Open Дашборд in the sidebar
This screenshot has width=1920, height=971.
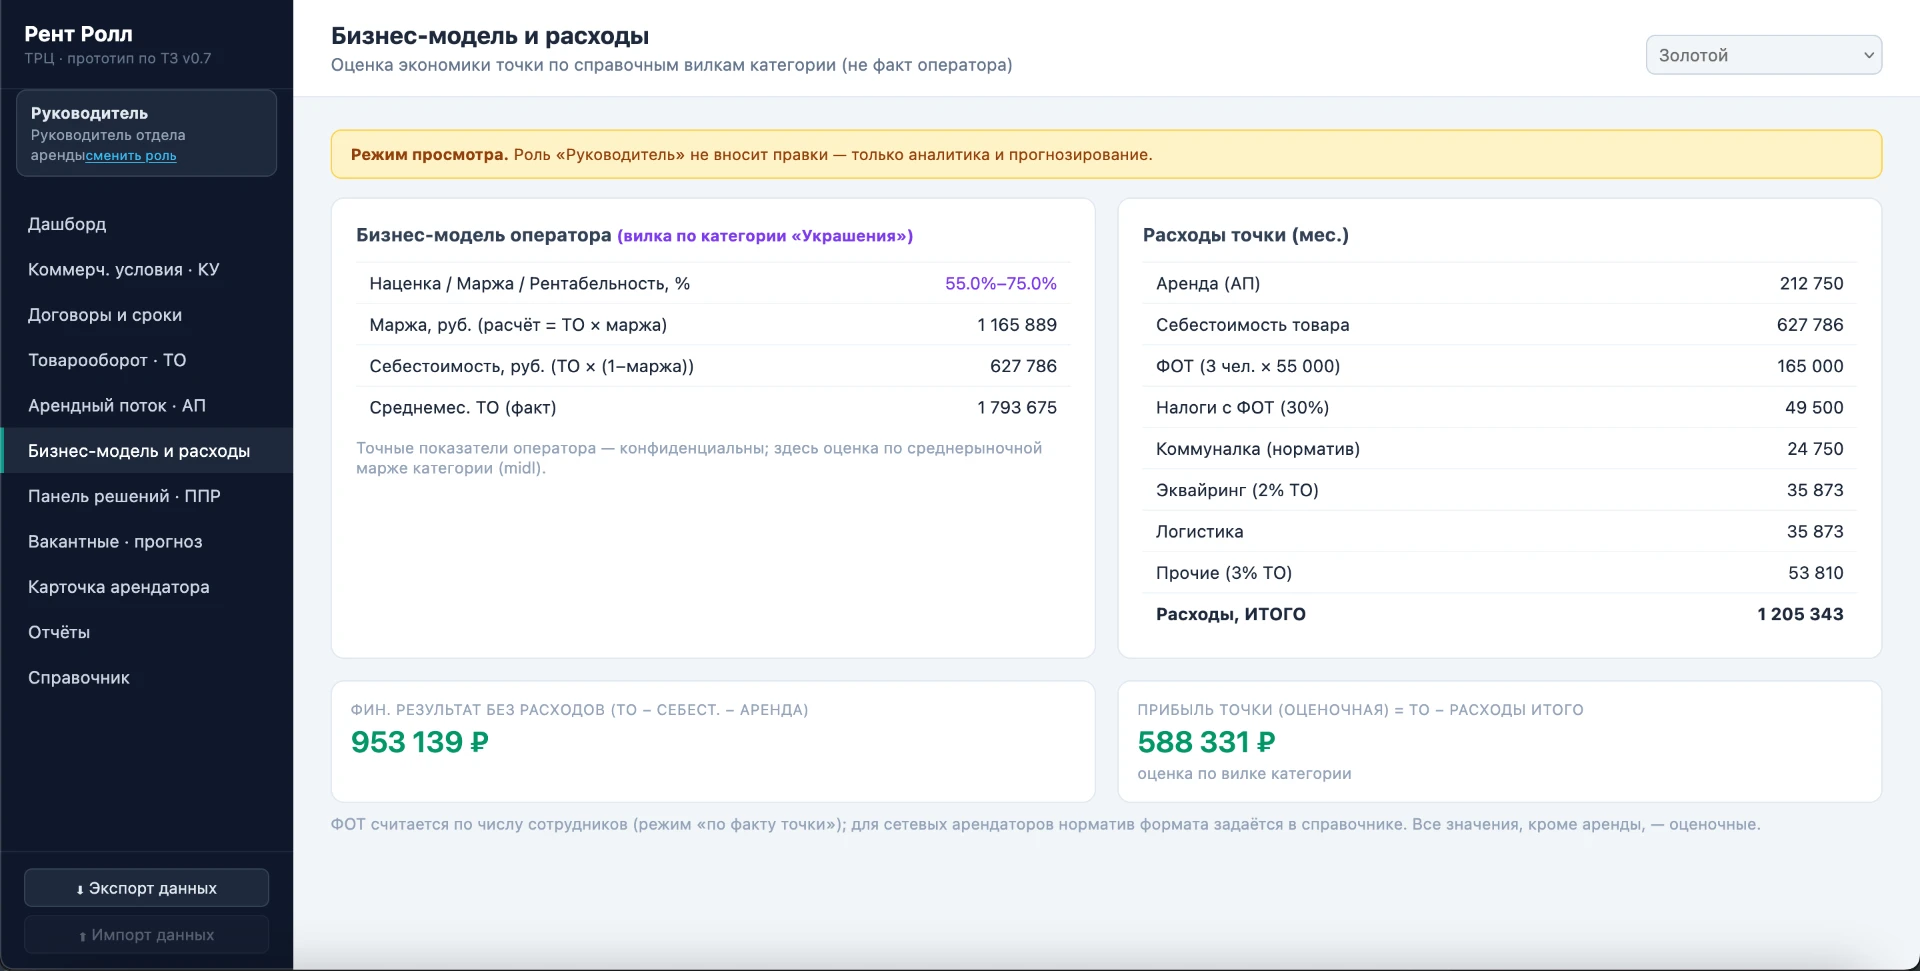(x=146, y=224)
